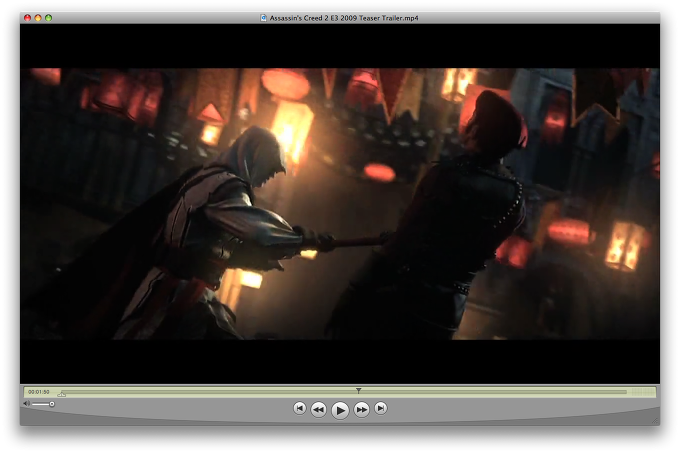Click the video frame area
Viewport: 680px width, 453px height.
coord(340,204)
